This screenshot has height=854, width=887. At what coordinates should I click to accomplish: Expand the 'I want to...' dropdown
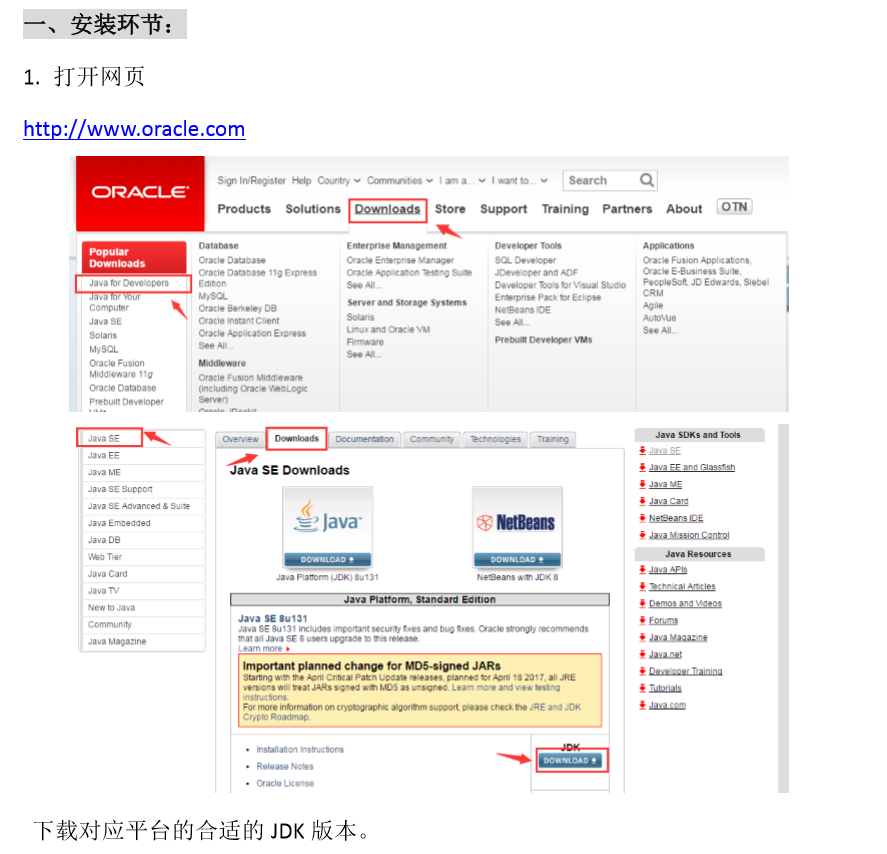click(519, 180)
